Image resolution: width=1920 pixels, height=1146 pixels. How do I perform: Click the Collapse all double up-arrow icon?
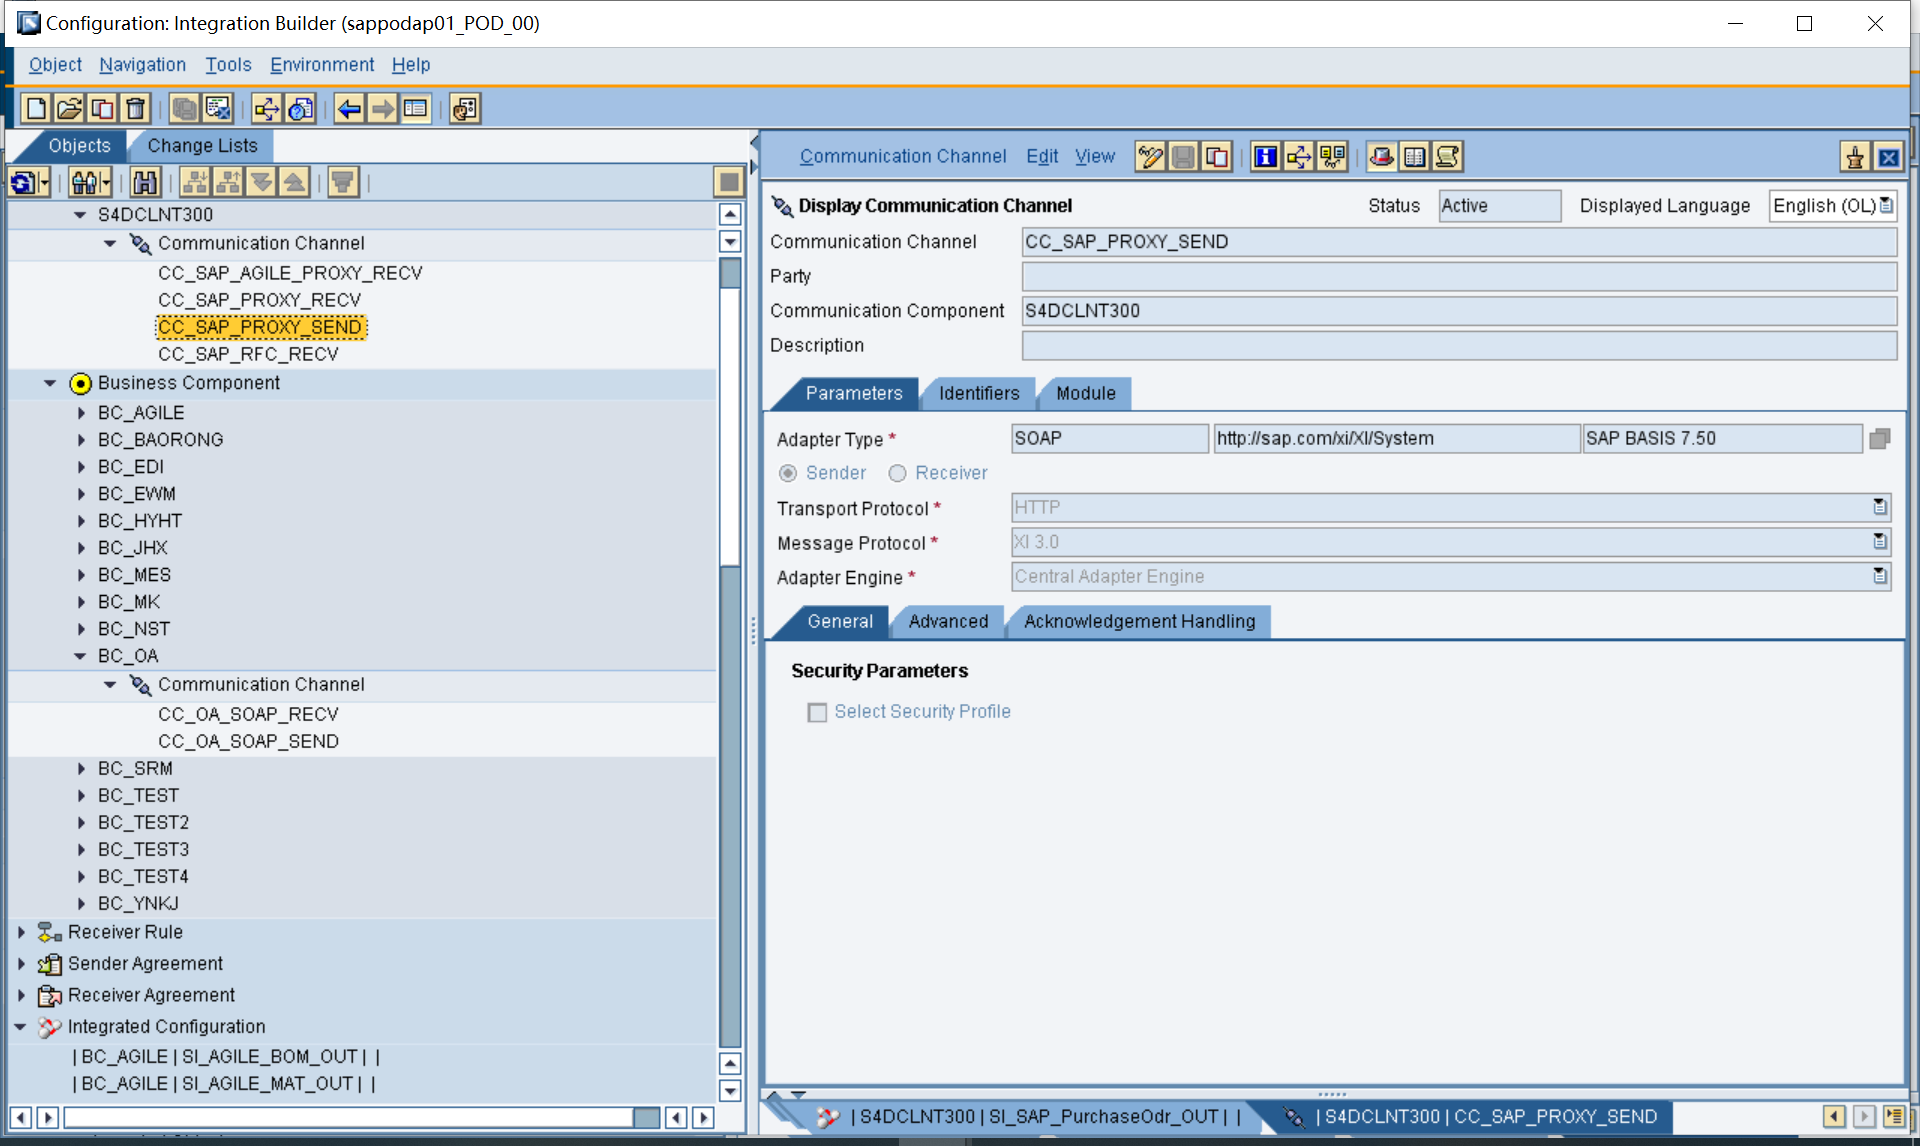[x=294, y=182]
